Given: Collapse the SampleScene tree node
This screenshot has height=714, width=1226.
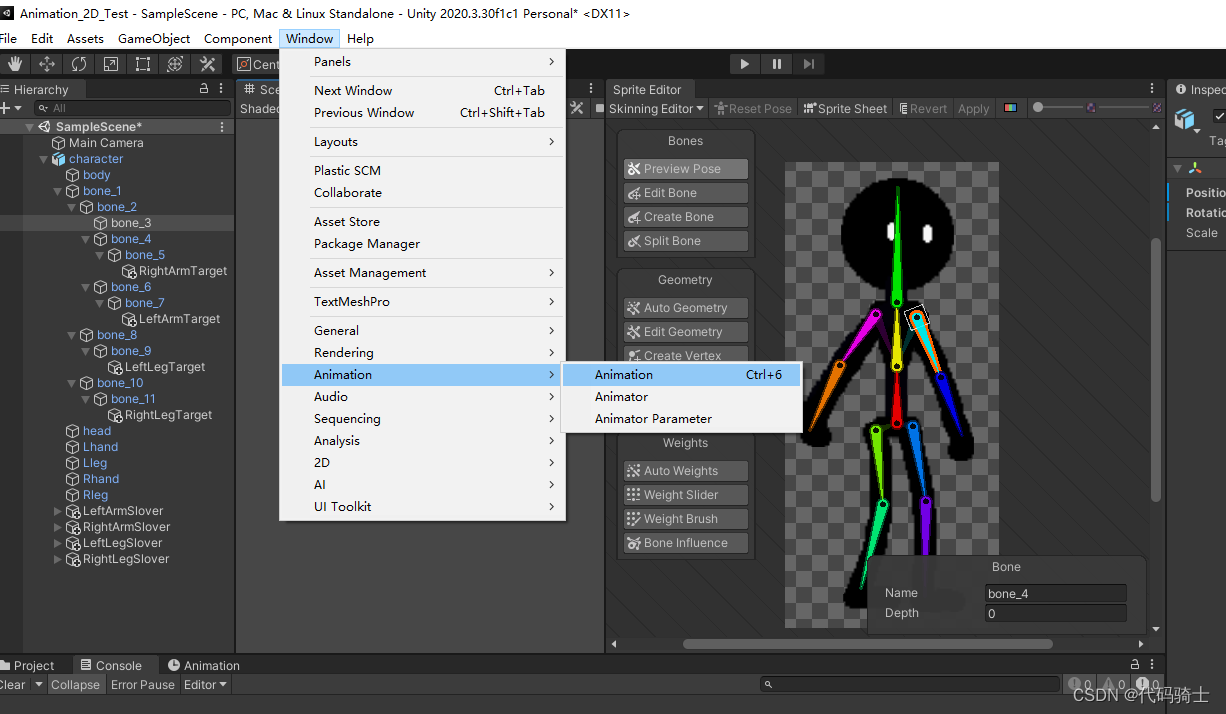Looking at the screenshot, I should (x=30, y=127).
